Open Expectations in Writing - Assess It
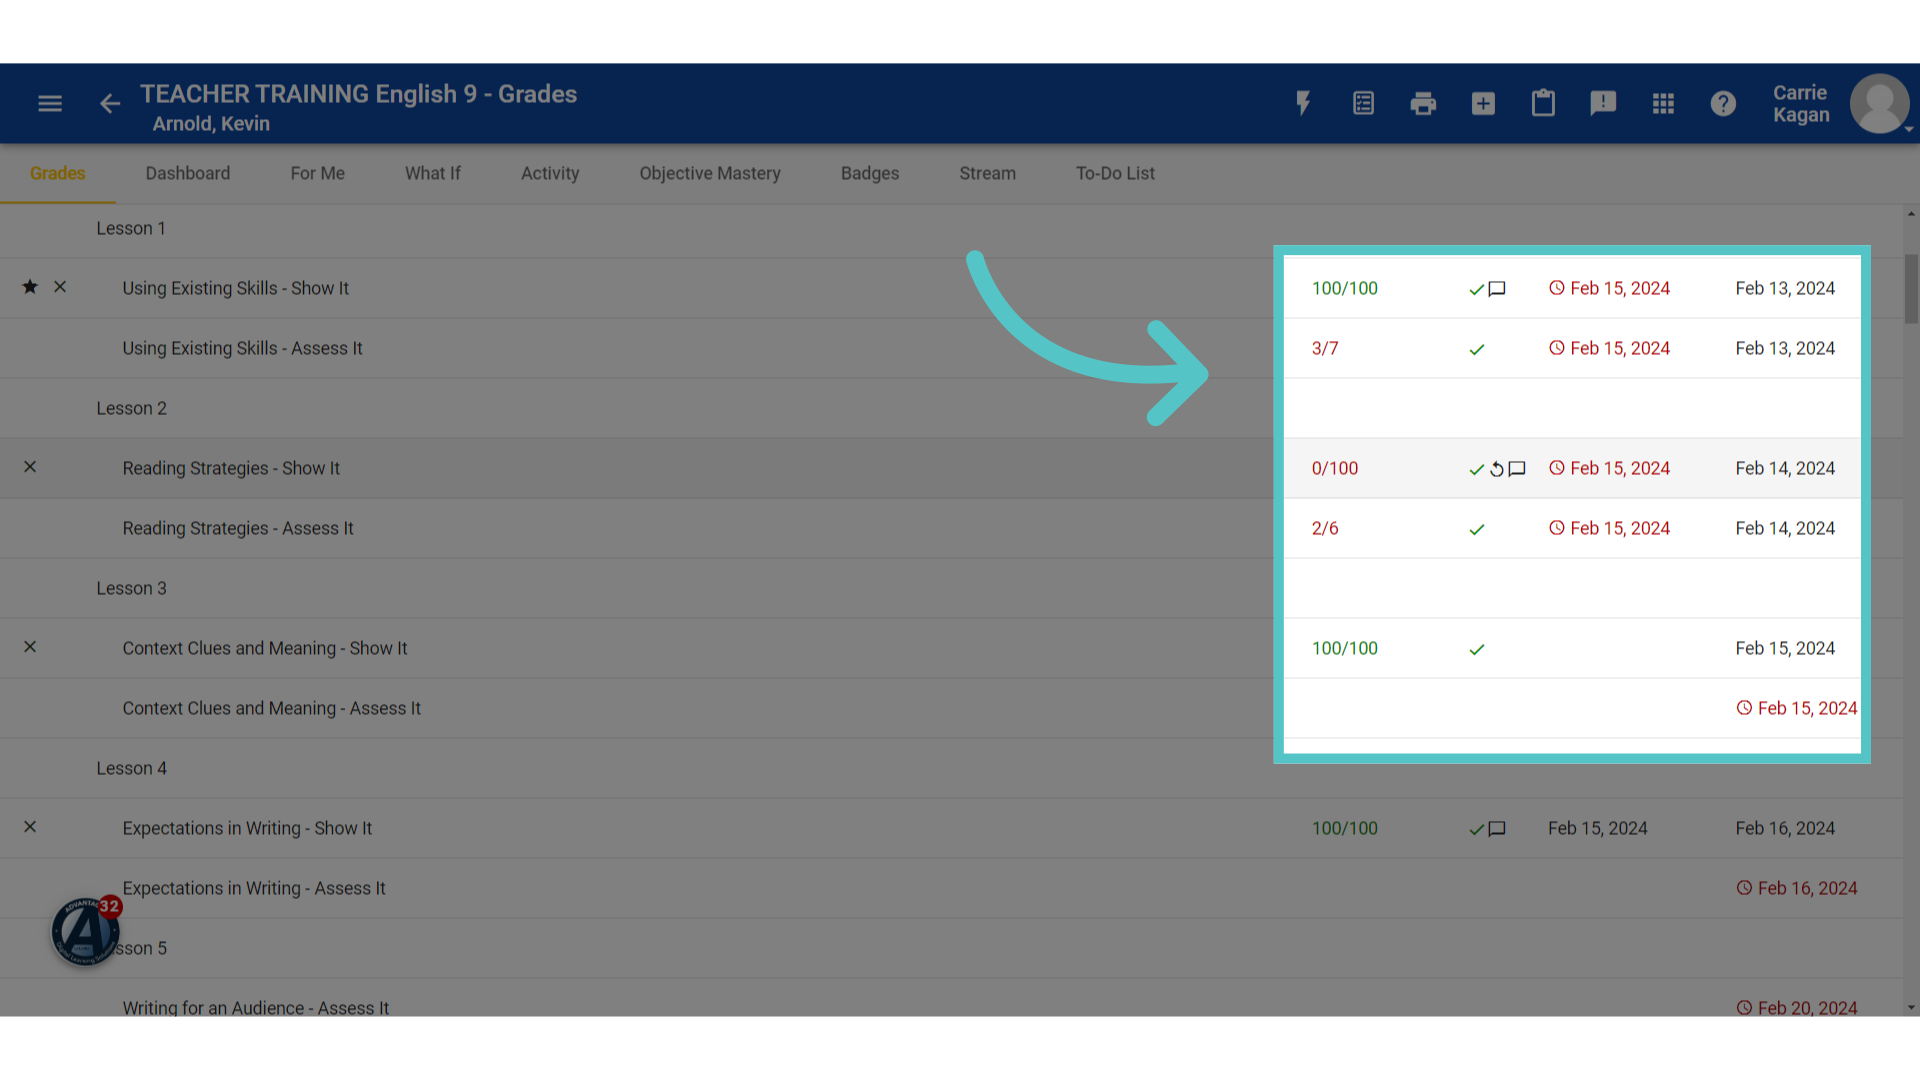The width and height of the screenshot is (1920, 1080). coord(254,888)
